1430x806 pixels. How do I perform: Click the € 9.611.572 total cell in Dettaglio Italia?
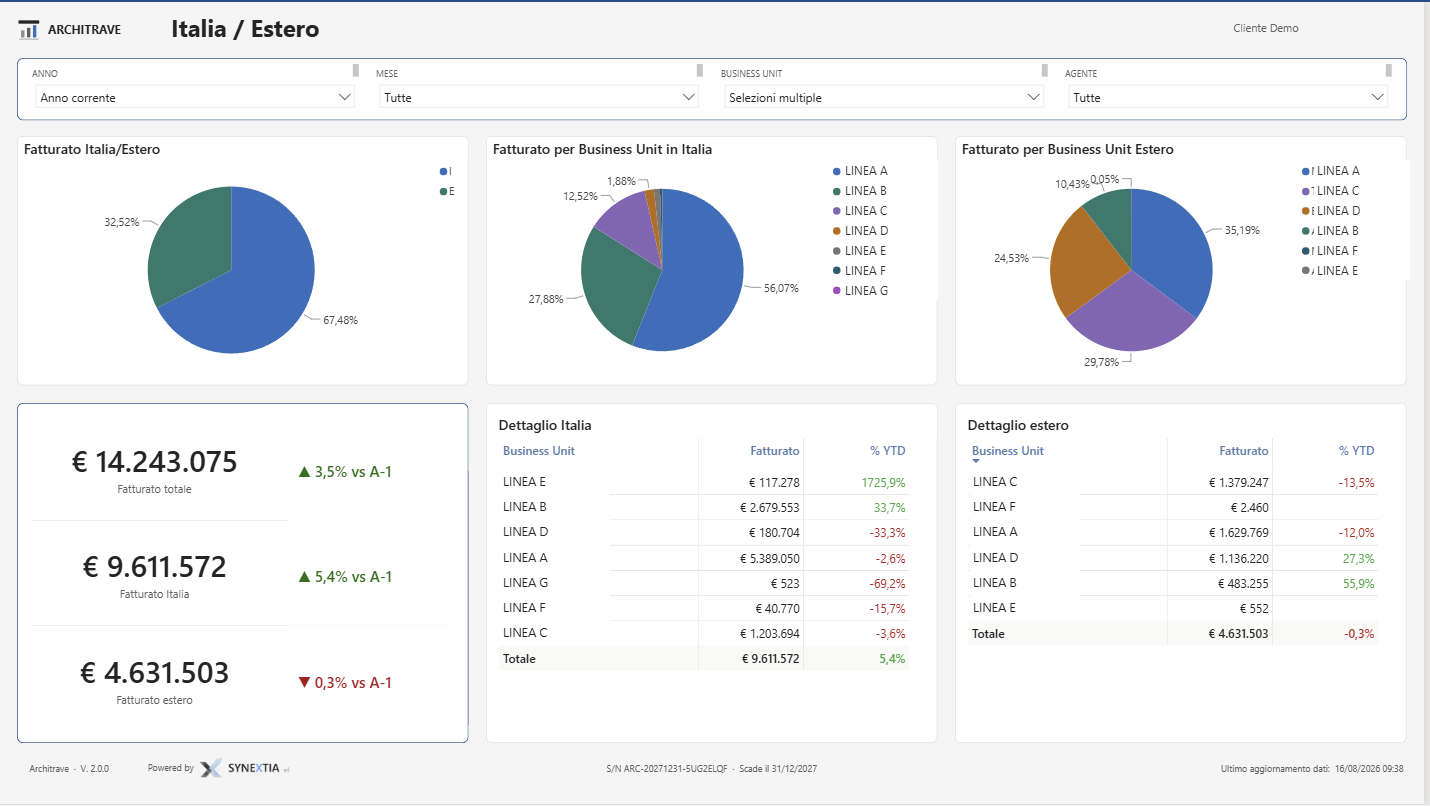tap(770, 659)
